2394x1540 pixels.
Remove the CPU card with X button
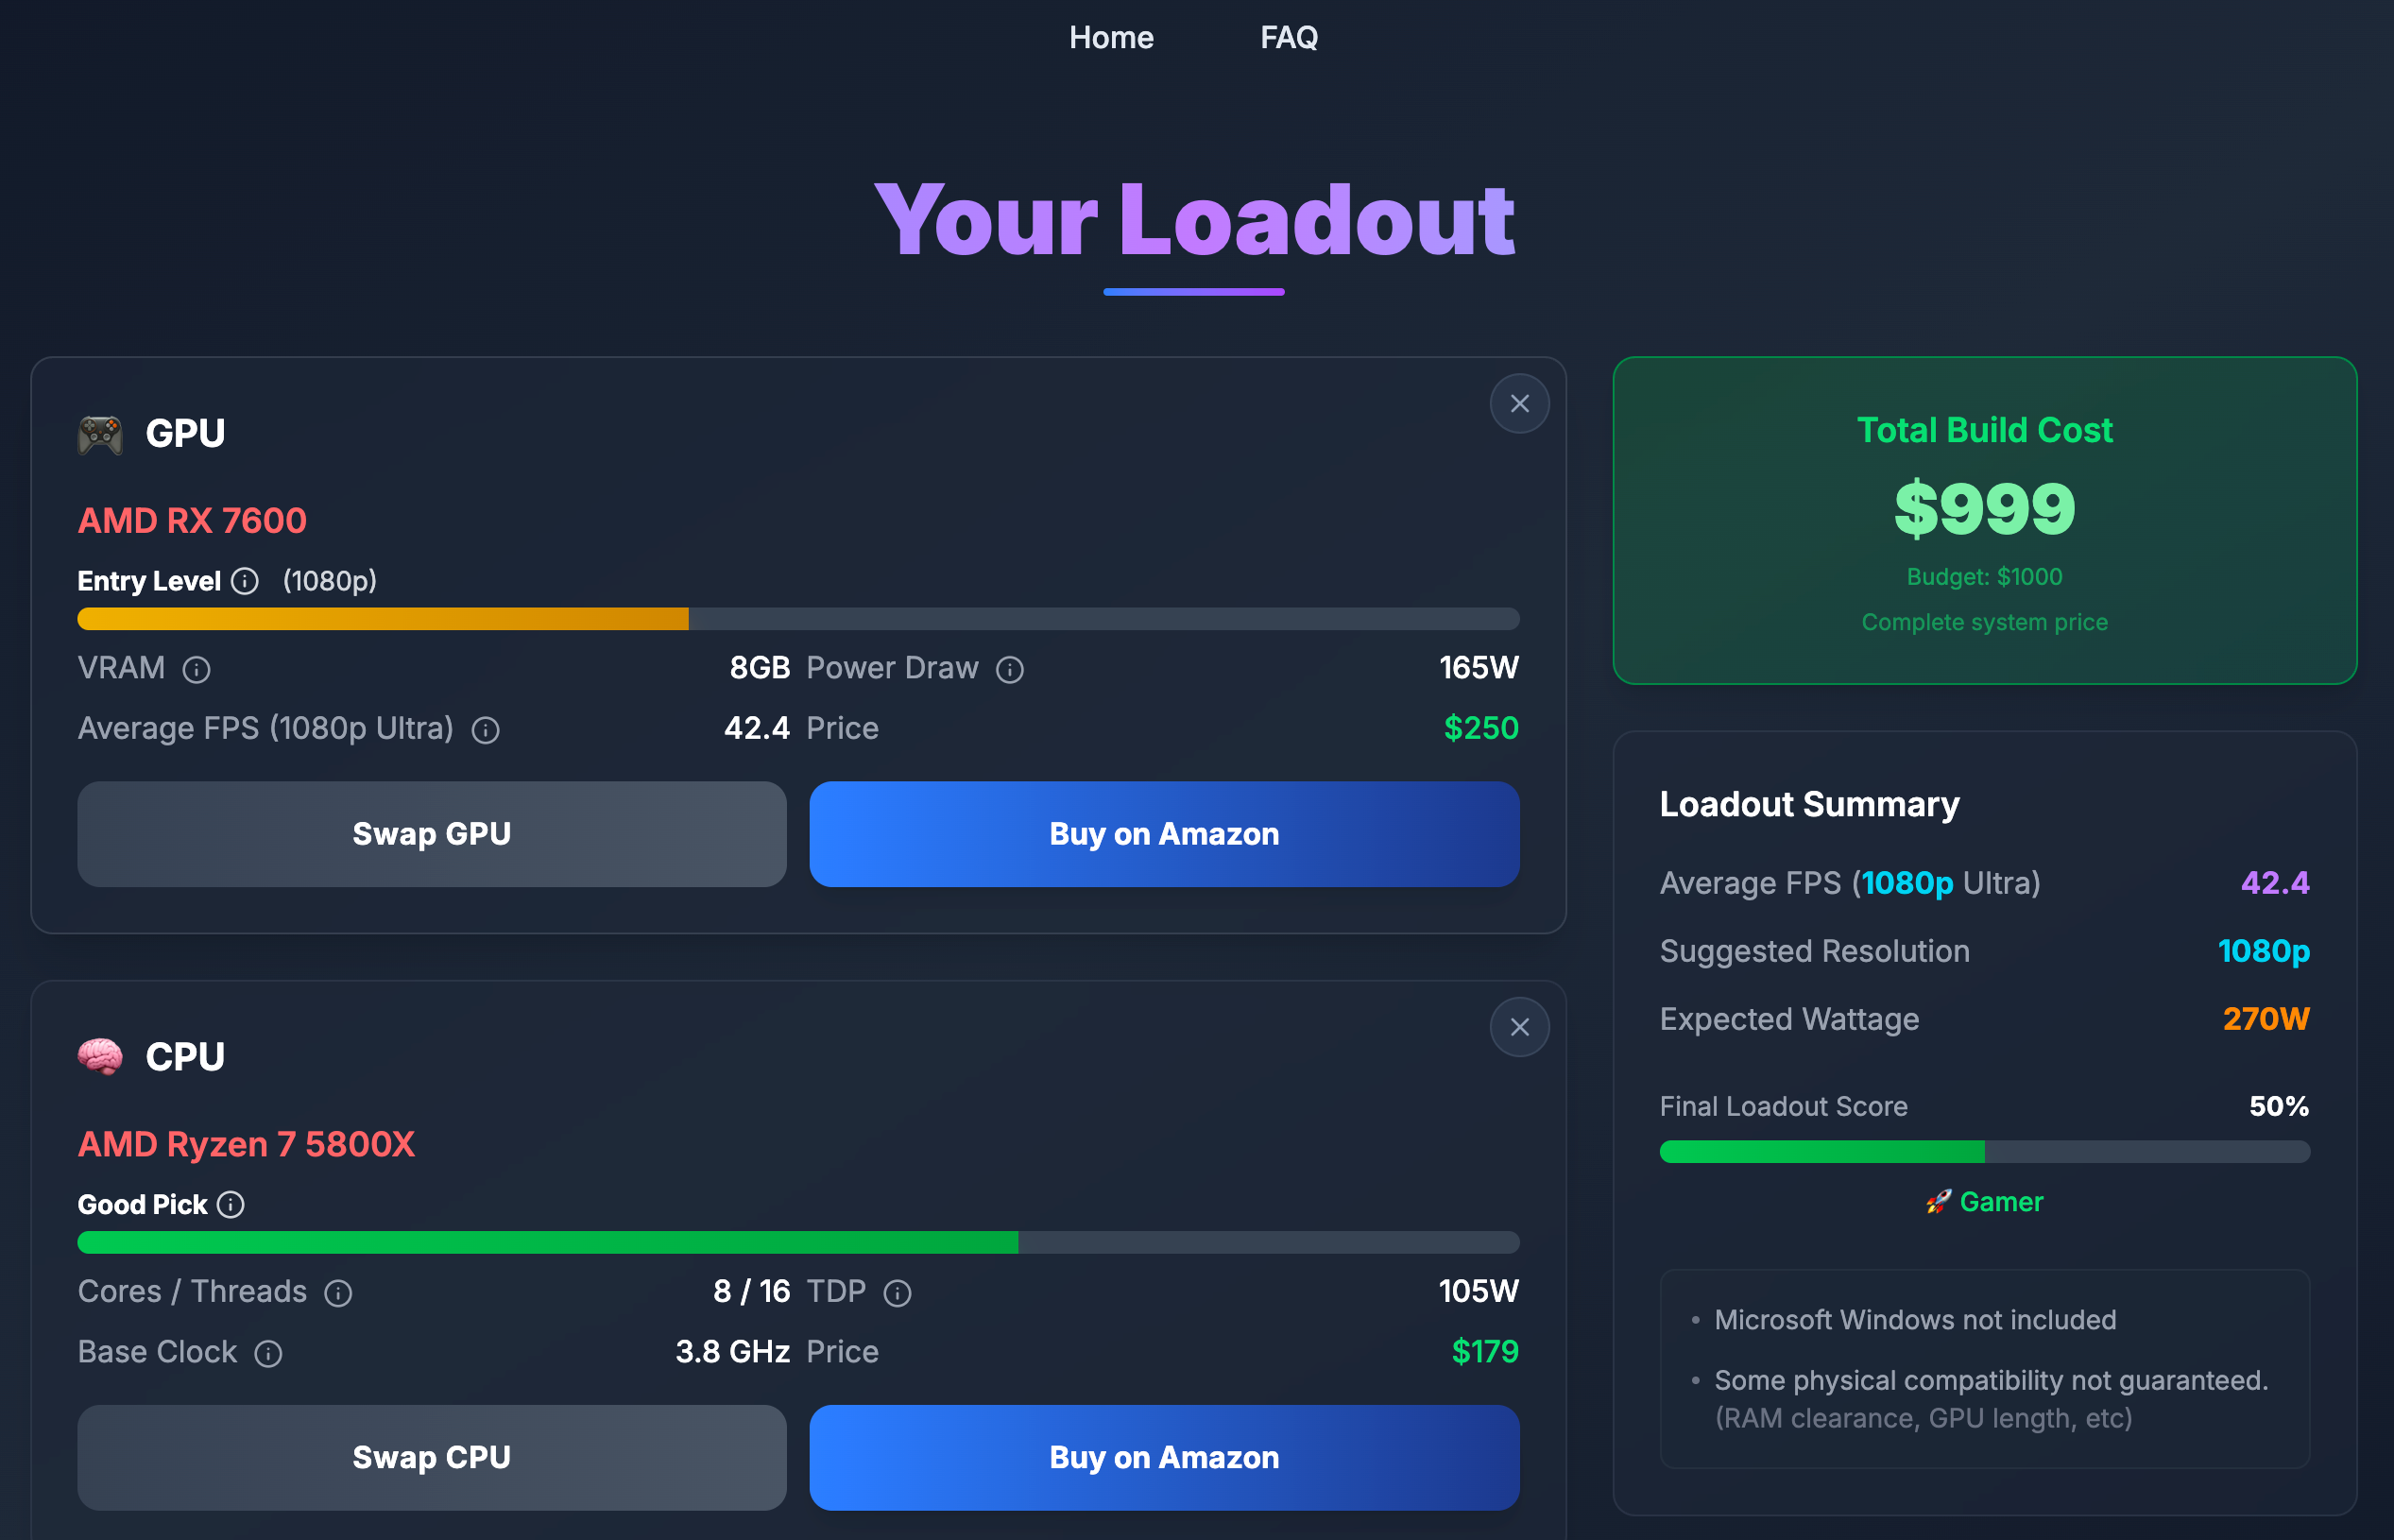click(x=1518, y=1027)
